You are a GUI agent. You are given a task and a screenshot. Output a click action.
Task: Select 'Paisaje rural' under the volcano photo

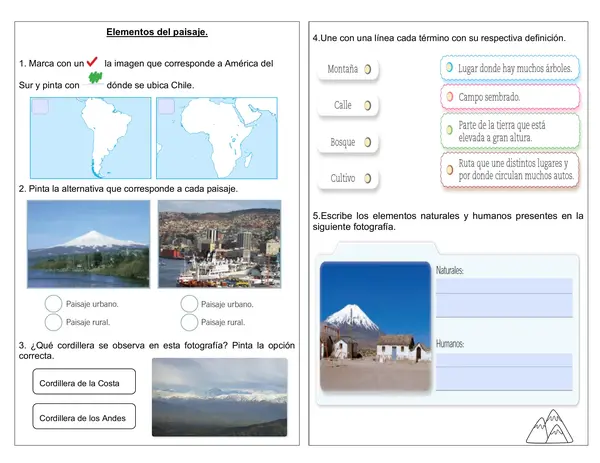(53, 322)
